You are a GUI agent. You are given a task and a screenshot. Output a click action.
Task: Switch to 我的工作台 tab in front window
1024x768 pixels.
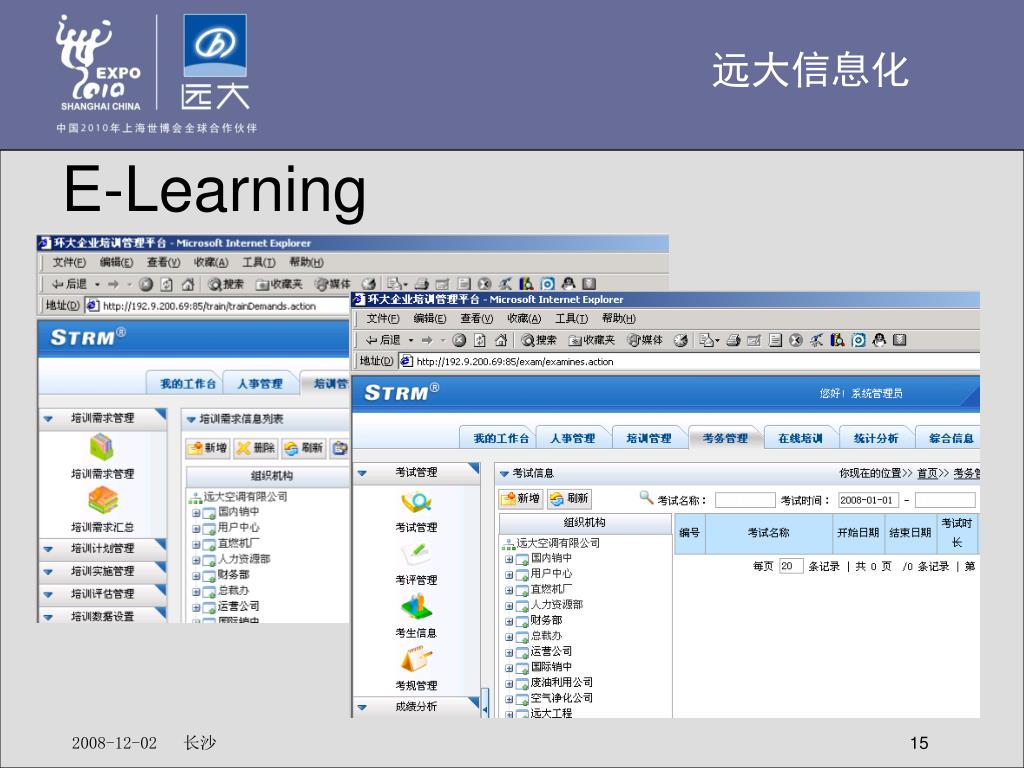click(501, 438)
